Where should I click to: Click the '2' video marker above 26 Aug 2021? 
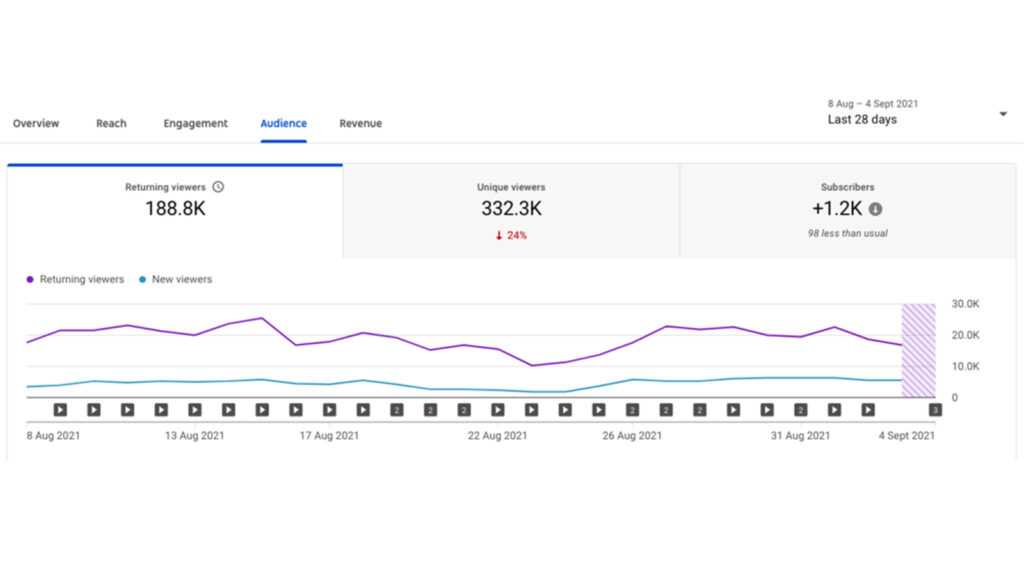632,409
